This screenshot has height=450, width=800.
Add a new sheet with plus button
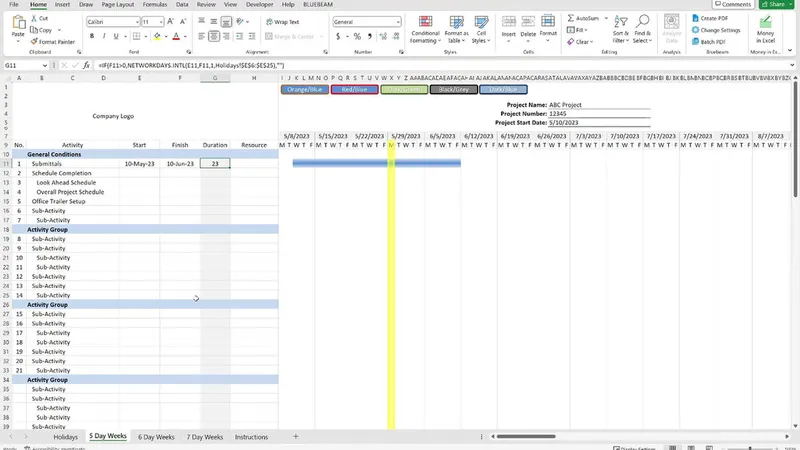295,436
